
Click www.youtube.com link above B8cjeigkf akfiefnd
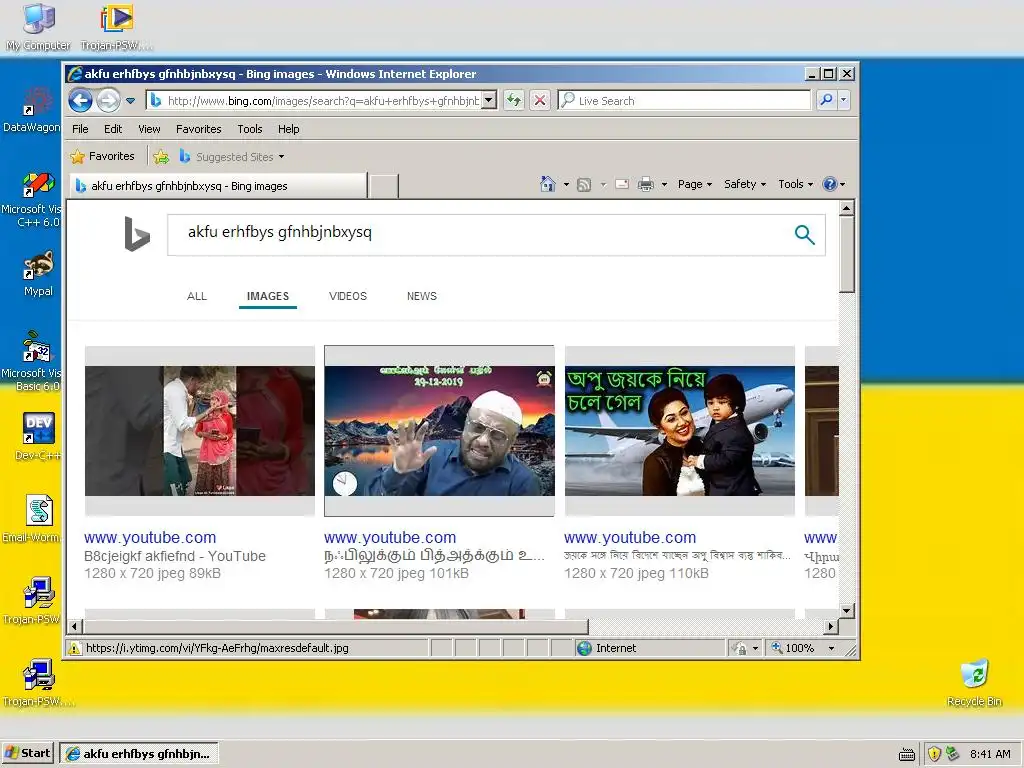pyautogui.click(x=150, y=537)
